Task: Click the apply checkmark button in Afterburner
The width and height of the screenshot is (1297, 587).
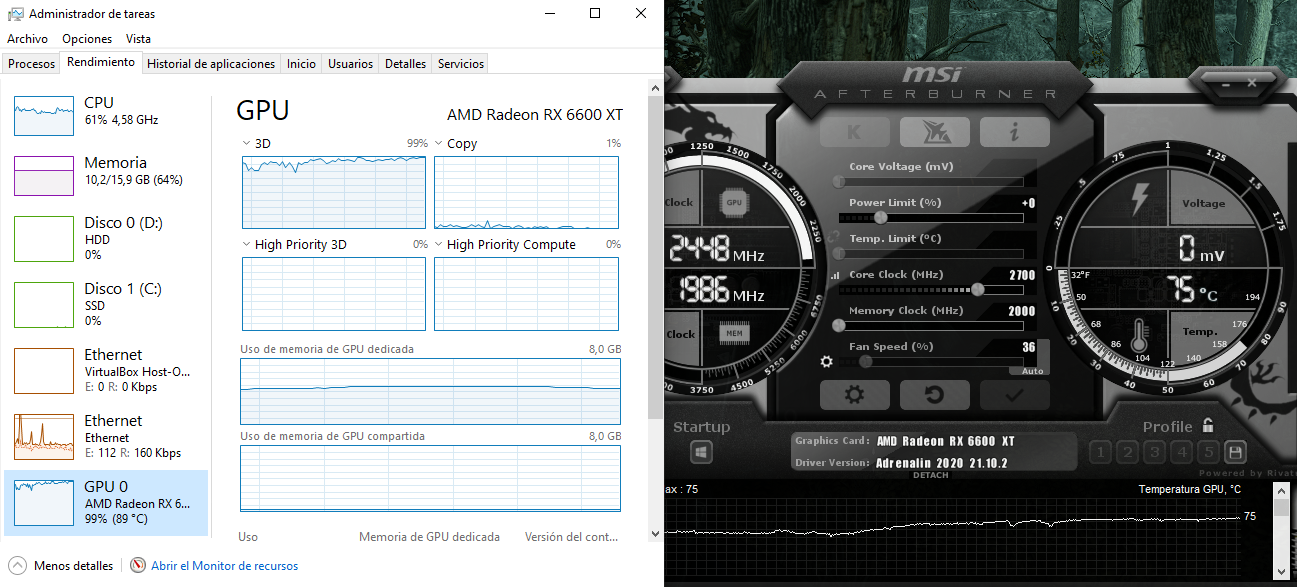Action: click(x=1014, y=394)
